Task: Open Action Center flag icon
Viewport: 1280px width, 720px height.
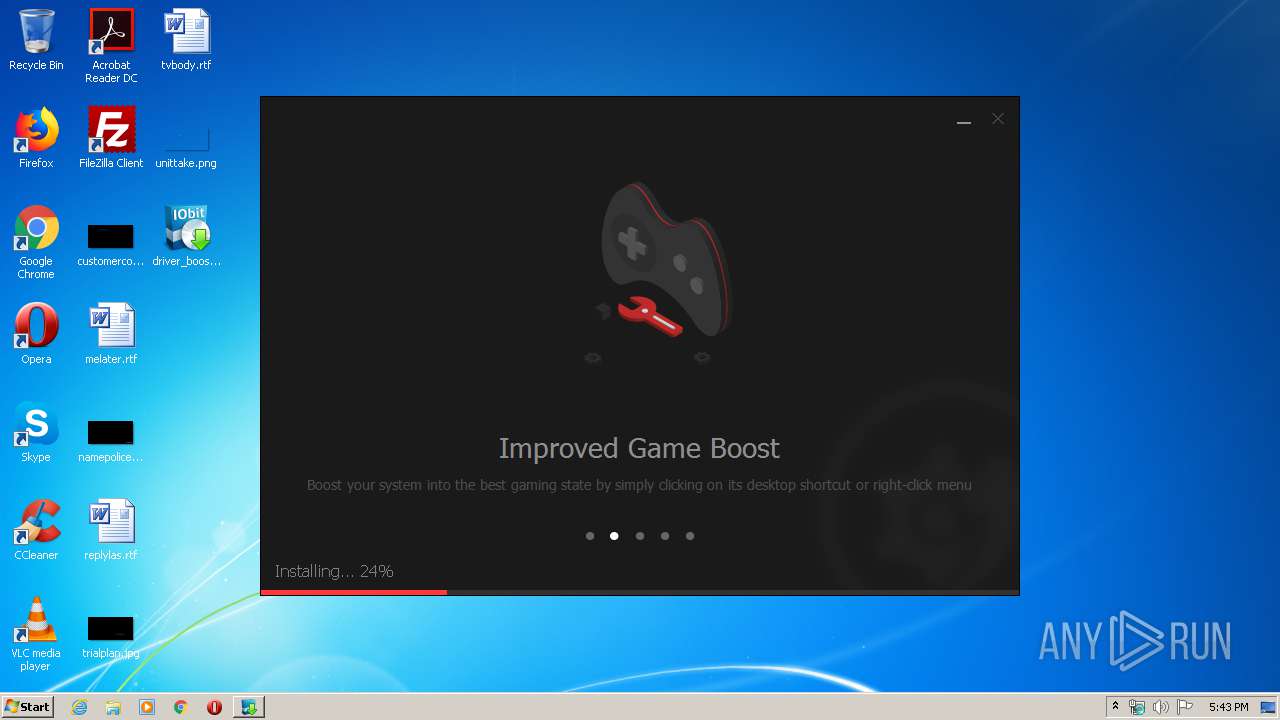Action: click(1185, 707)
